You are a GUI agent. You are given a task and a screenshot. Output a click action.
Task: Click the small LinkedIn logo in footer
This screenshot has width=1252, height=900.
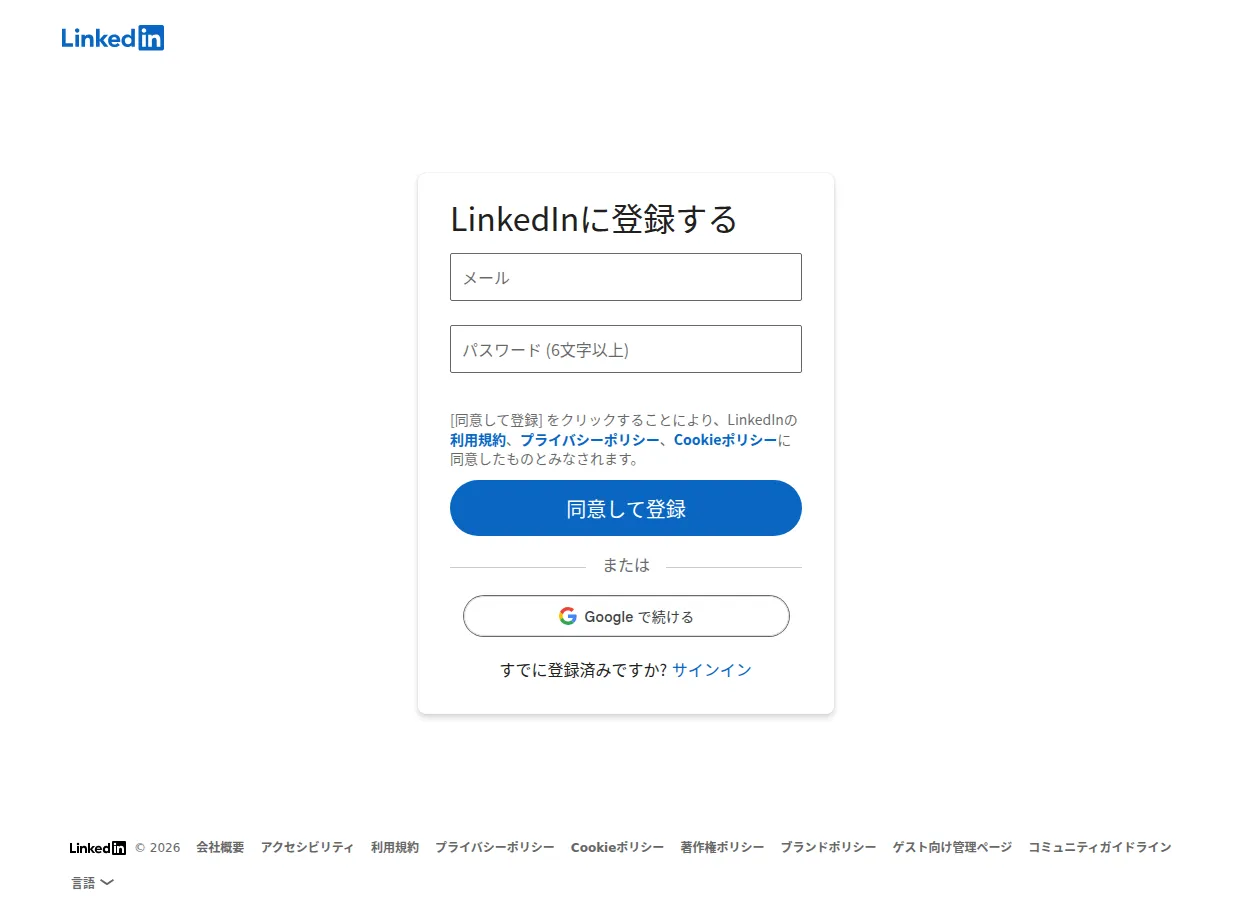point(98,848)
